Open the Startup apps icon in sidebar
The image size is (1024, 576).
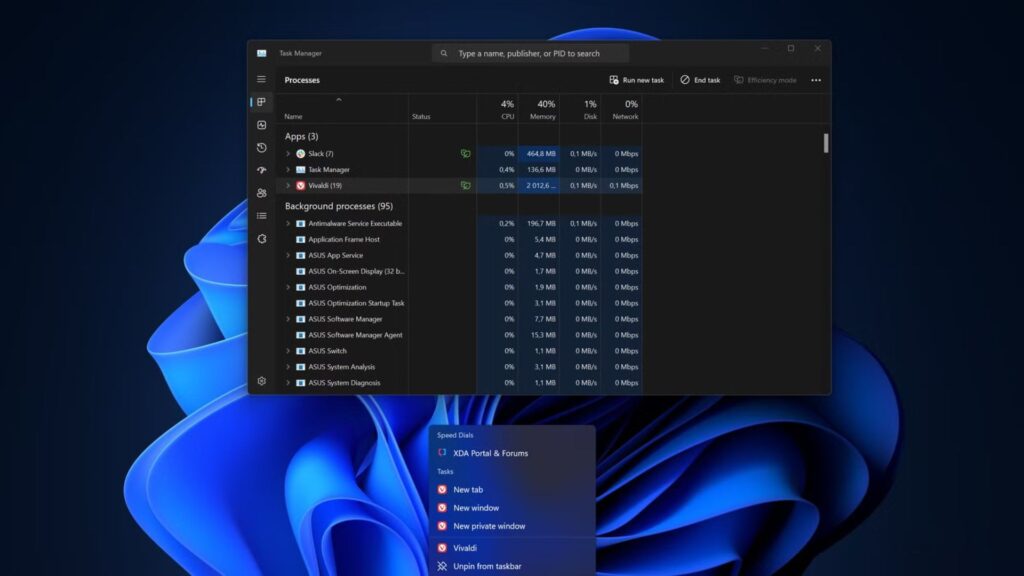click(261, 170)
